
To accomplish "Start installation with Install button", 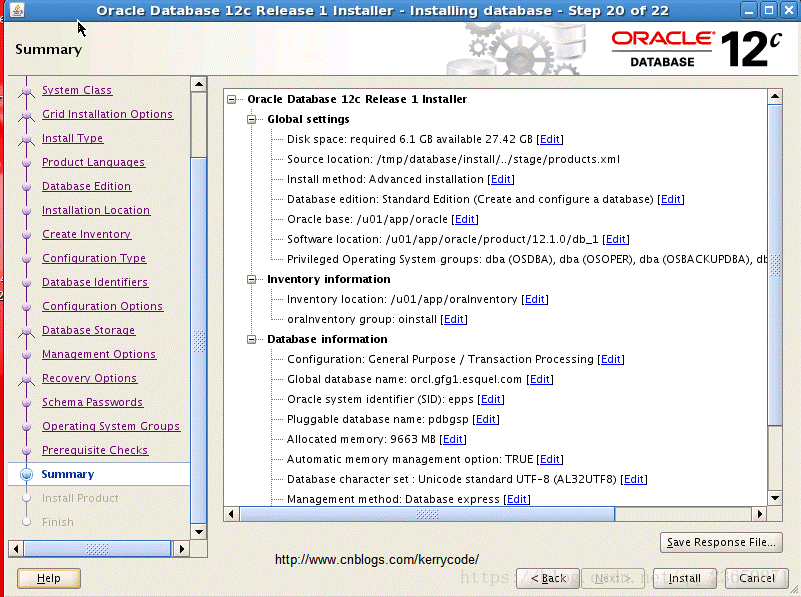I will (x=685, y=579).
